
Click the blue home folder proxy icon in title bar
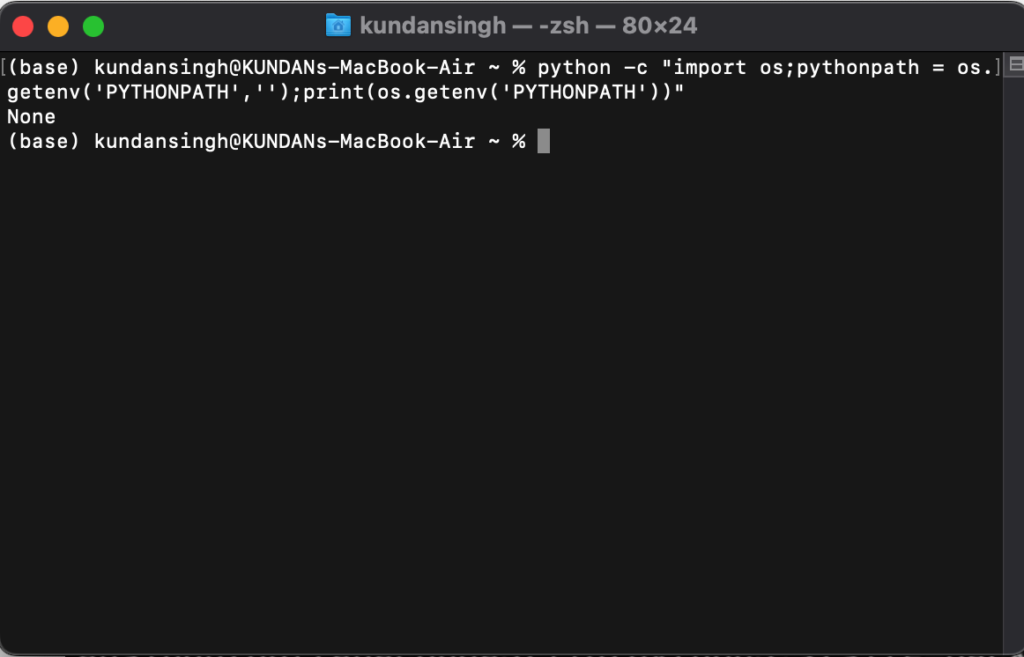(x=338, y=26)
